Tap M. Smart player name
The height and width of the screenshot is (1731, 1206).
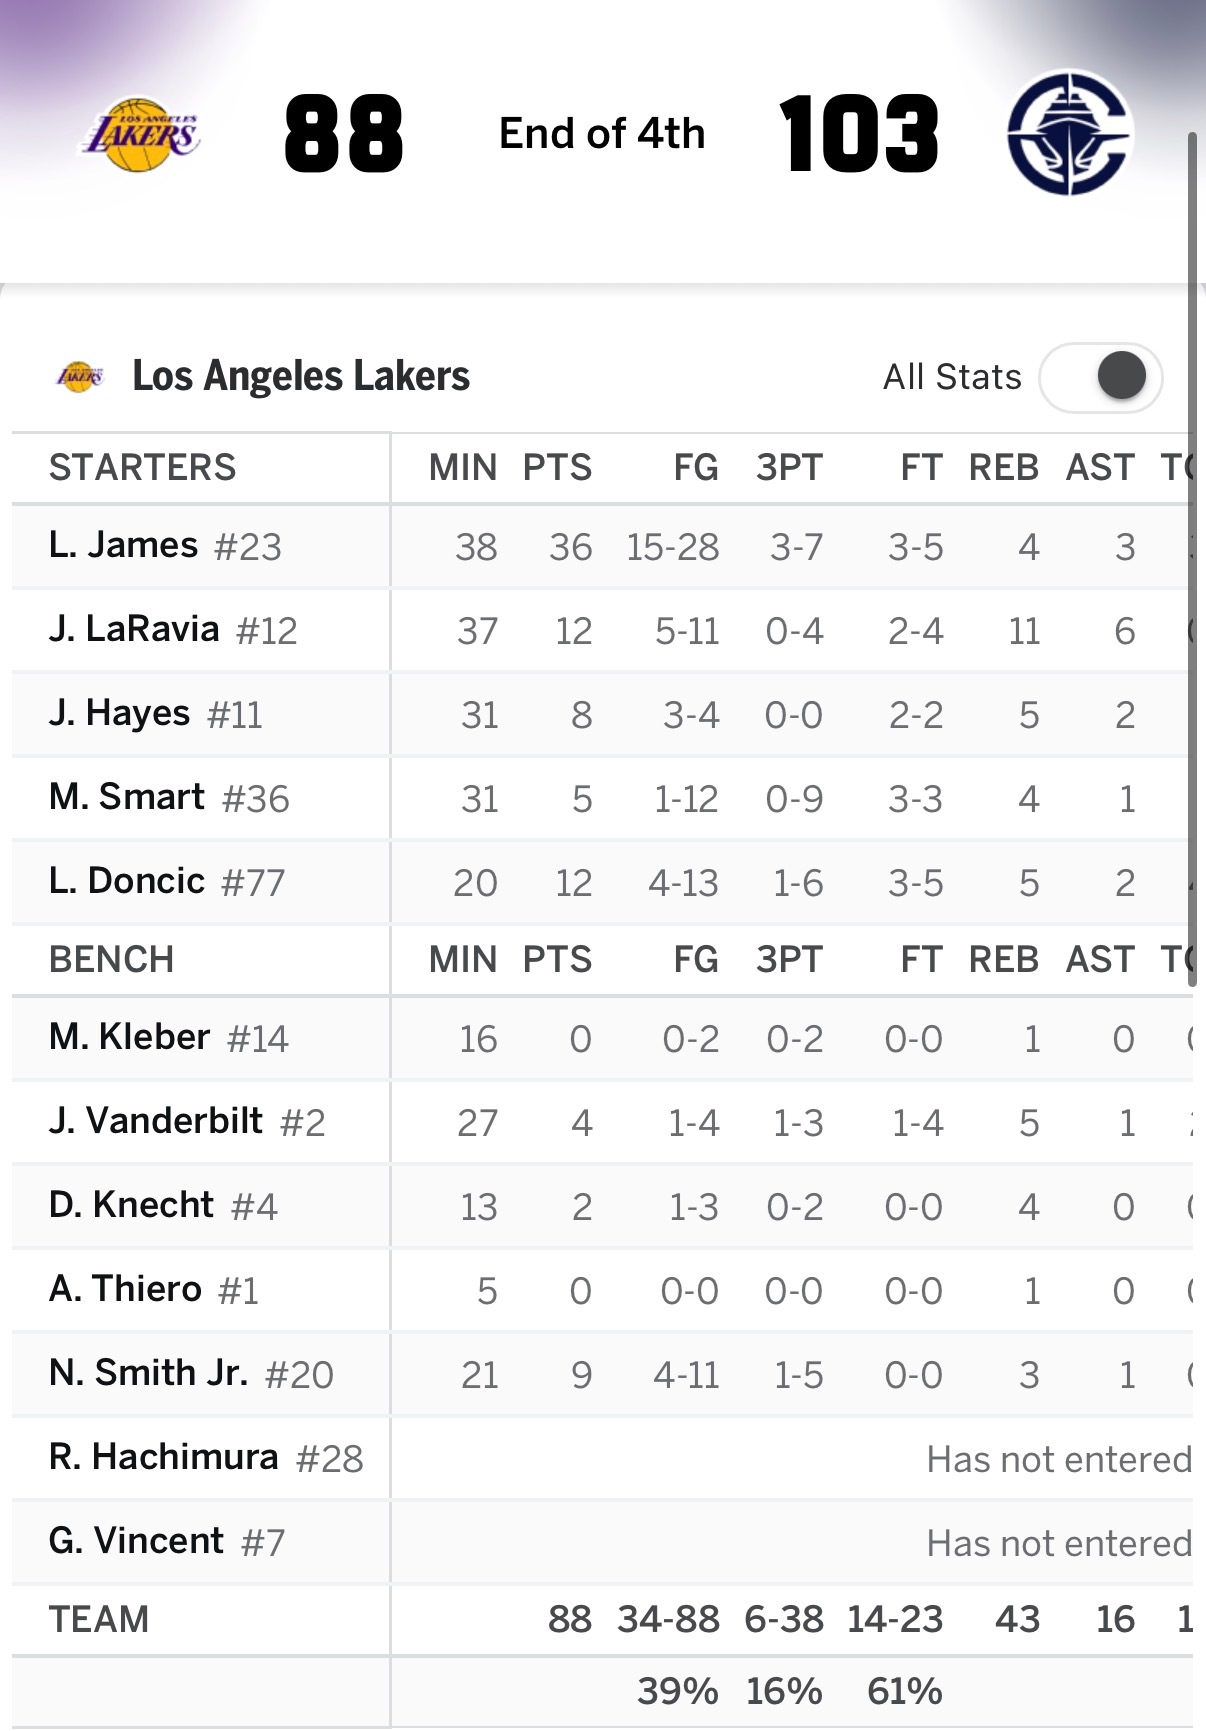point(127,798)
